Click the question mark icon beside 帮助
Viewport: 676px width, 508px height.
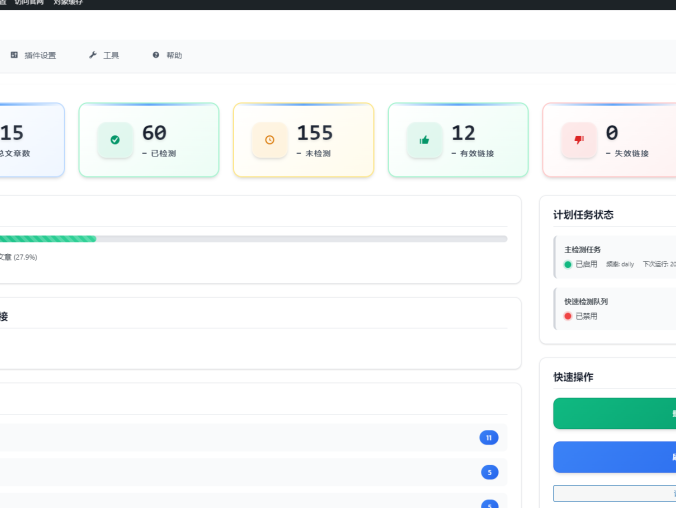click(156, 55)
